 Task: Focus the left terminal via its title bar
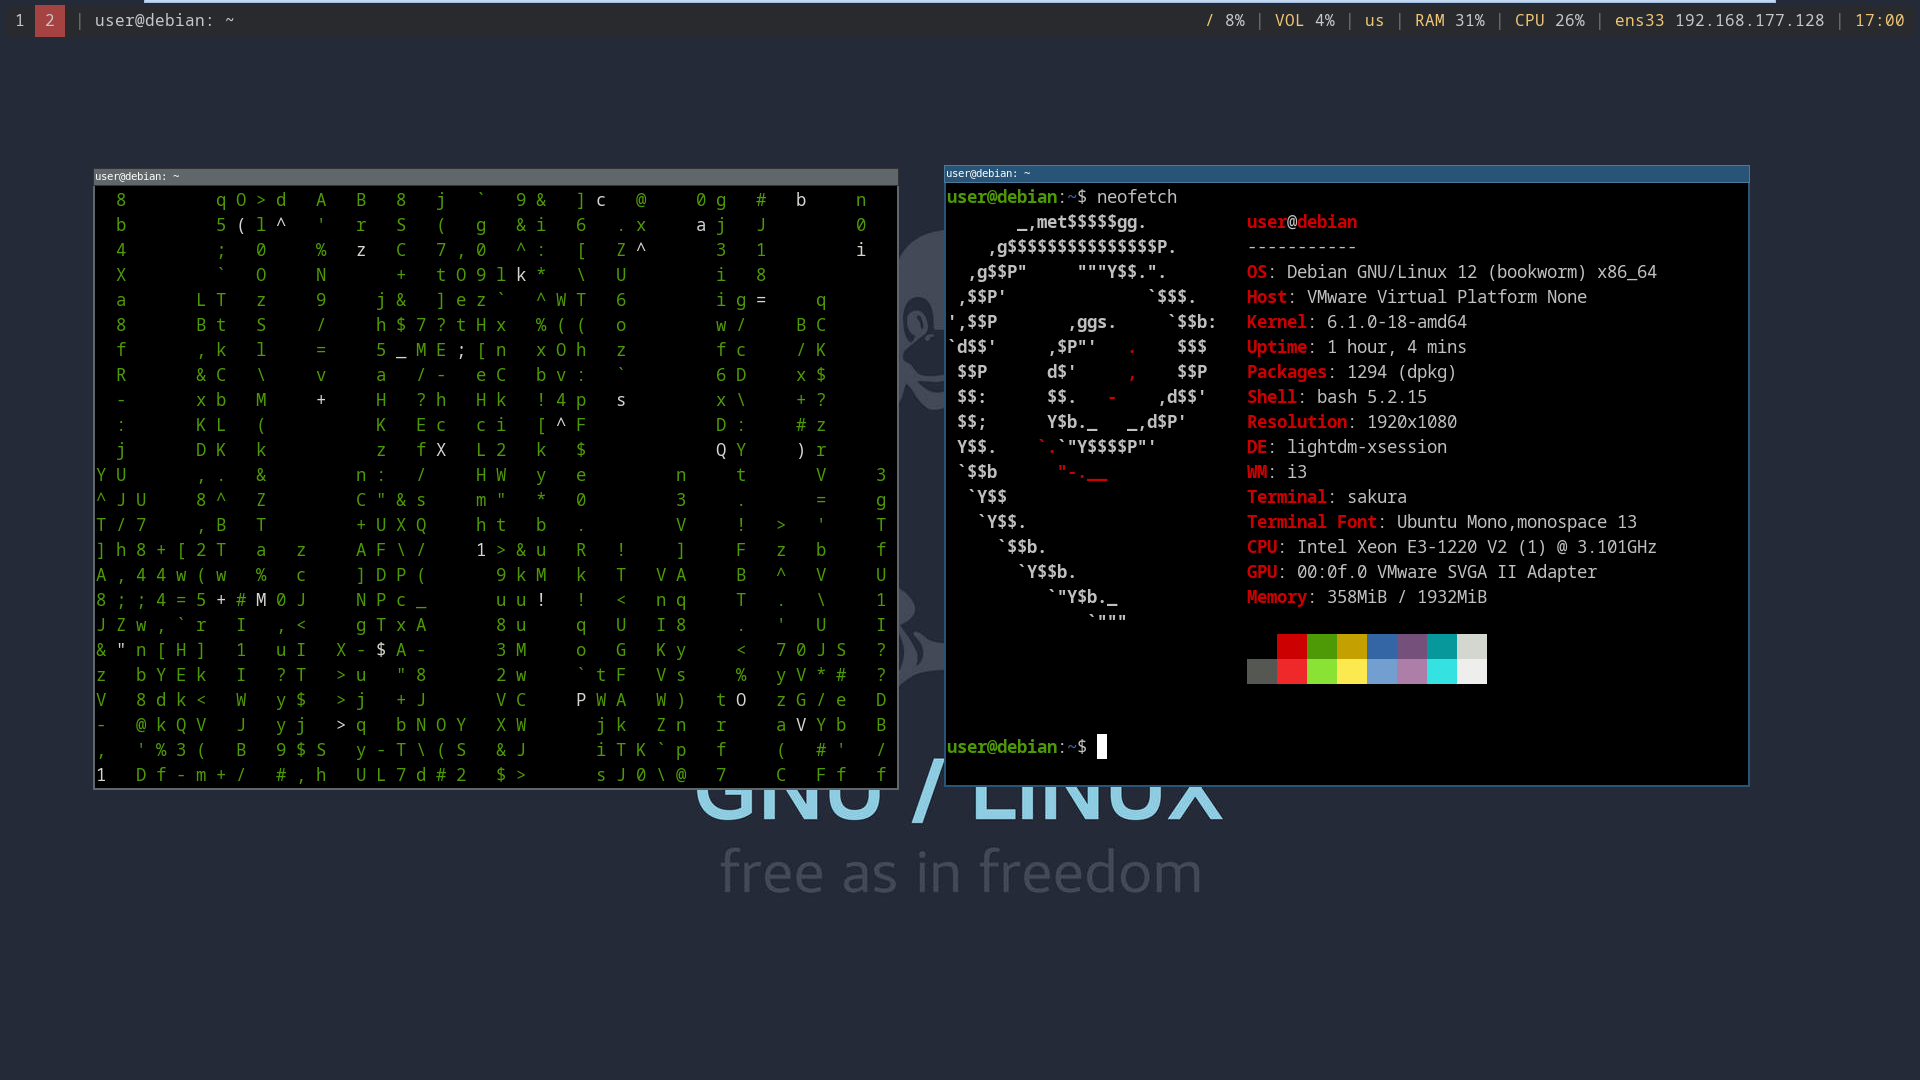point(495,176)
